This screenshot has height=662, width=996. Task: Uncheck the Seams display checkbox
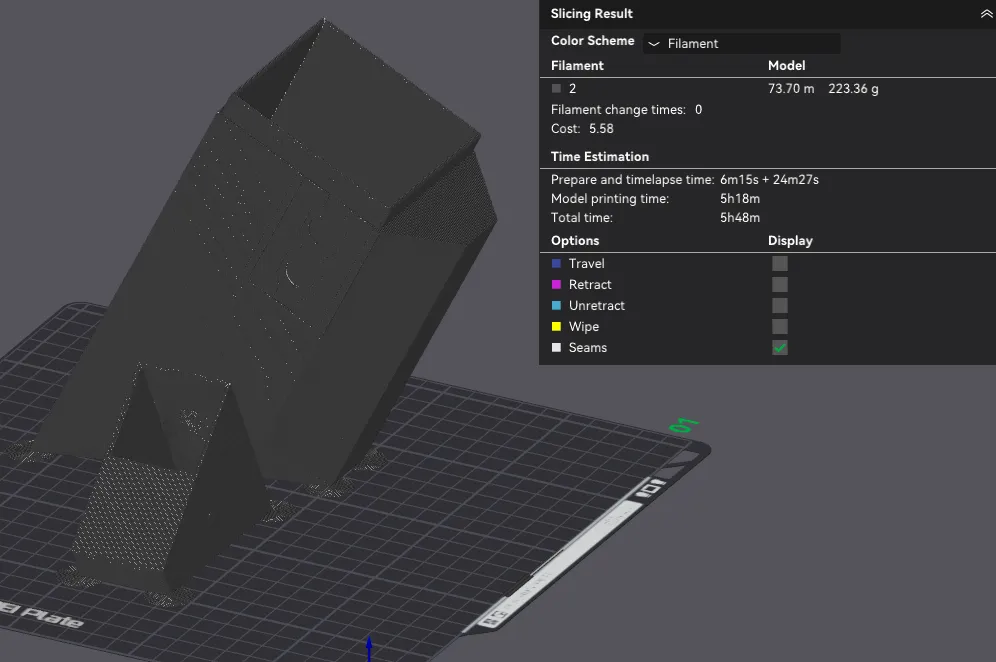click(779, 348)
